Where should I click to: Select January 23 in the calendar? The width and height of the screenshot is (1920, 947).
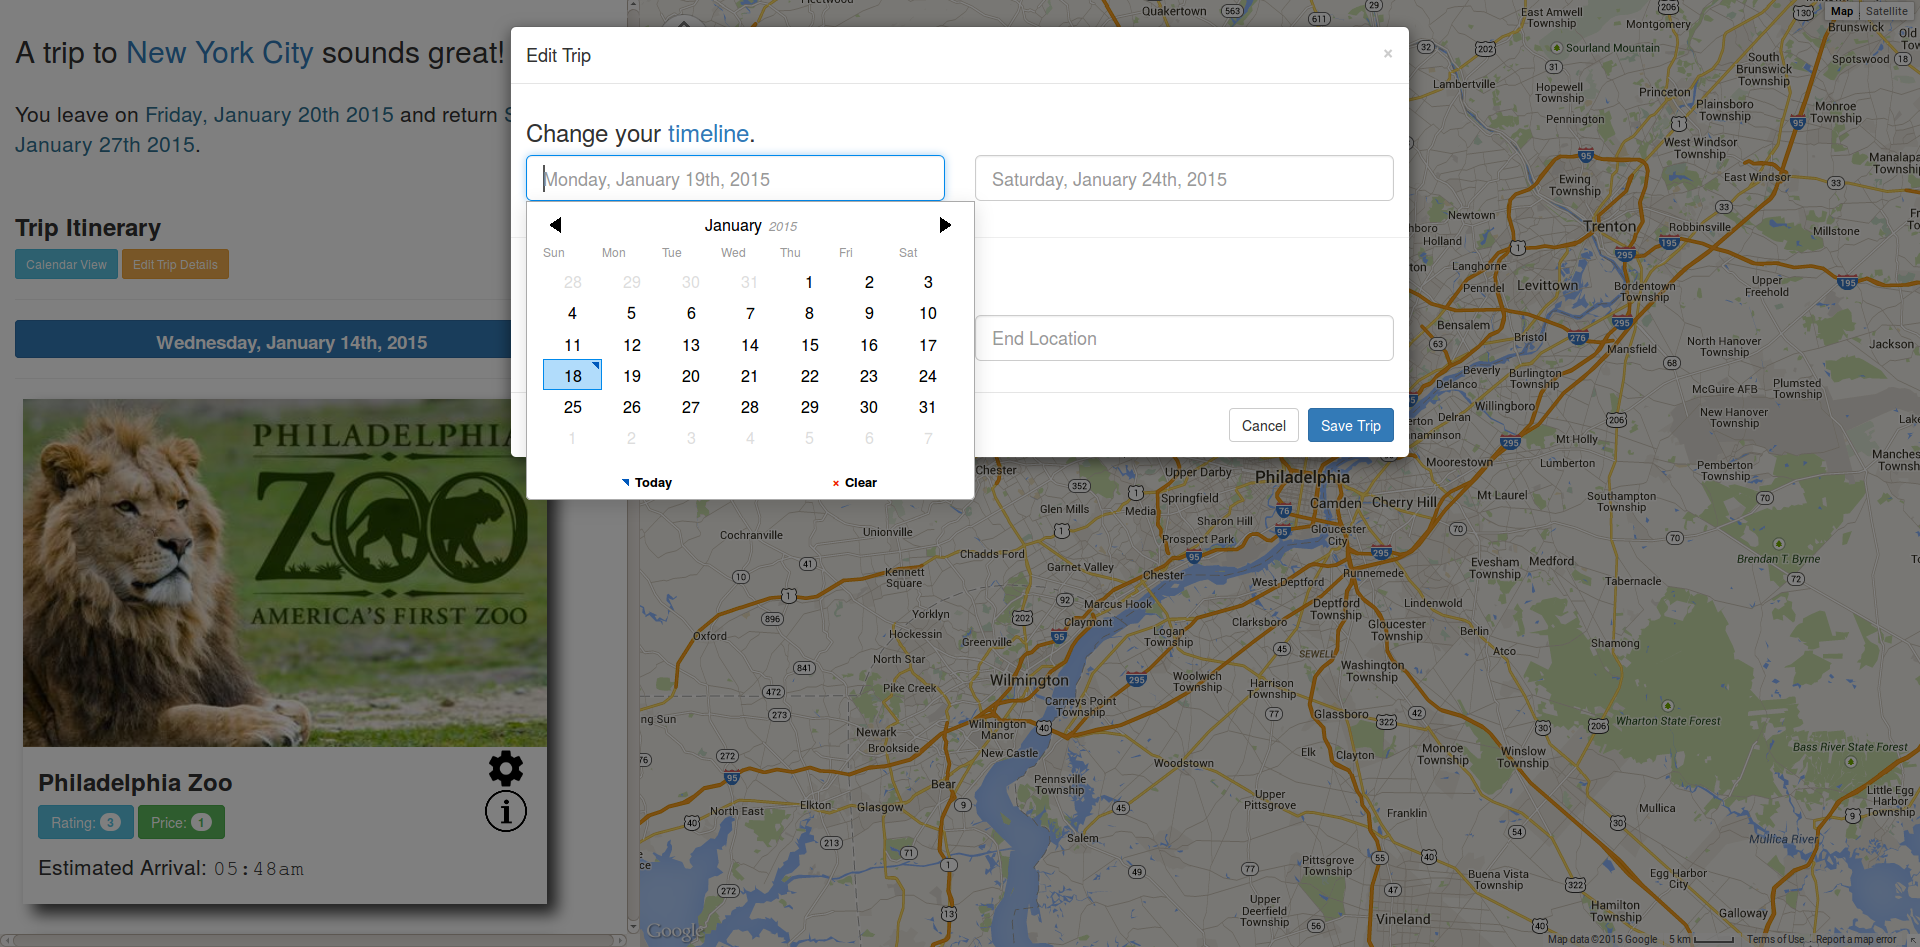tap(869, 376)
